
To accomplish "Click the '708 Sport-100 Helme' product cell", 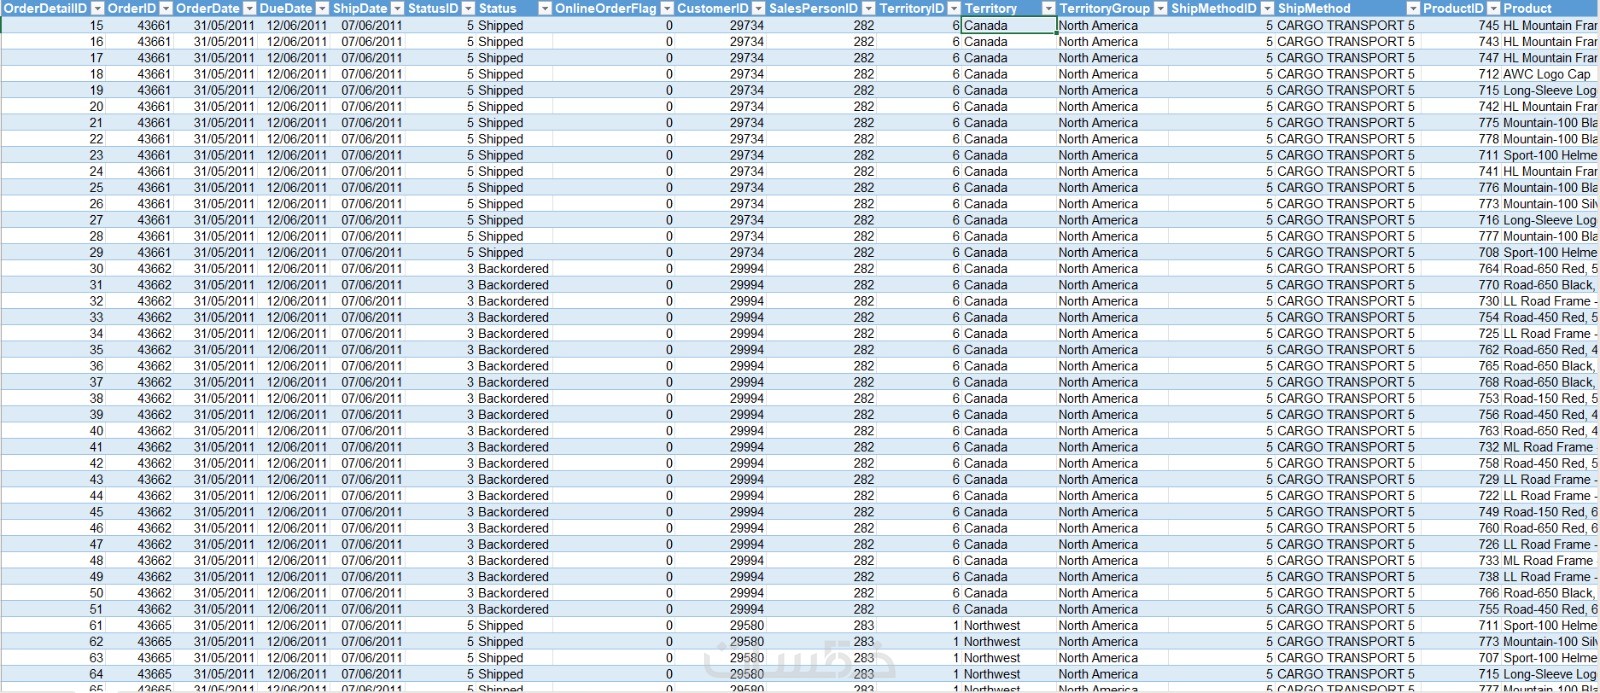I will (1538, 252).
